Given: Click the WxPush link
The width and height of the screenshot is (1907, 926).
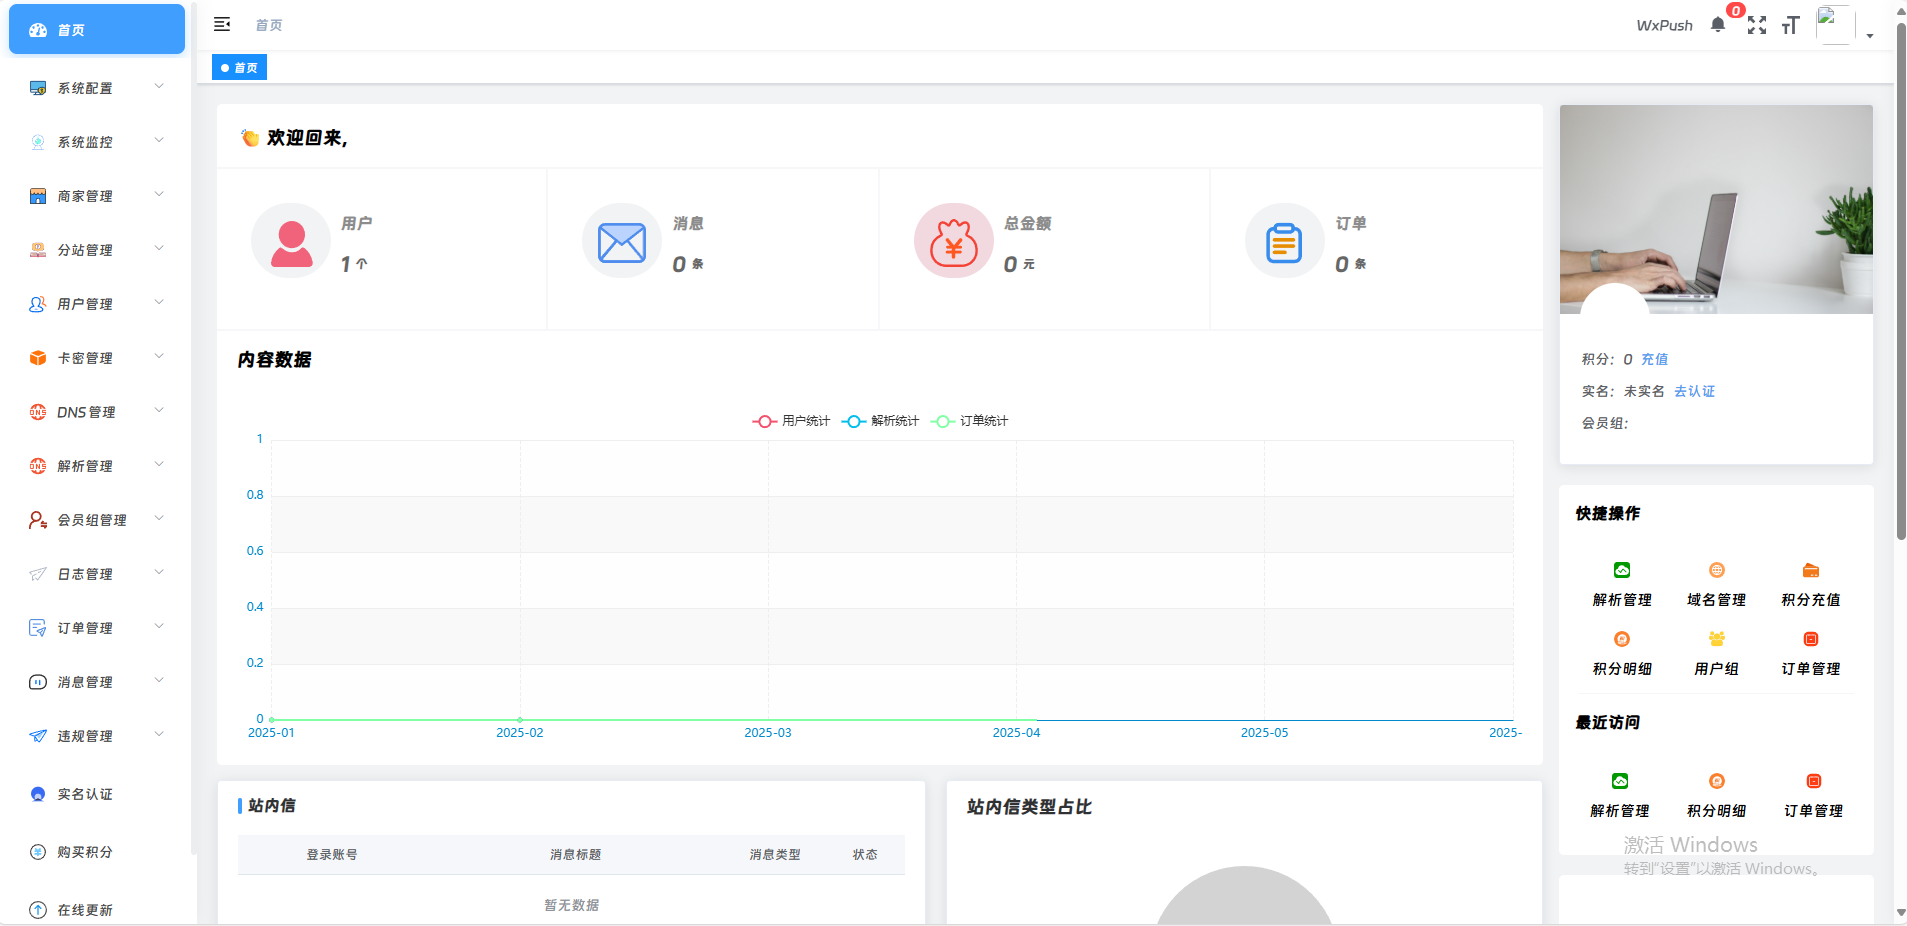Looking at the screenshot, I should point(1665,25).
